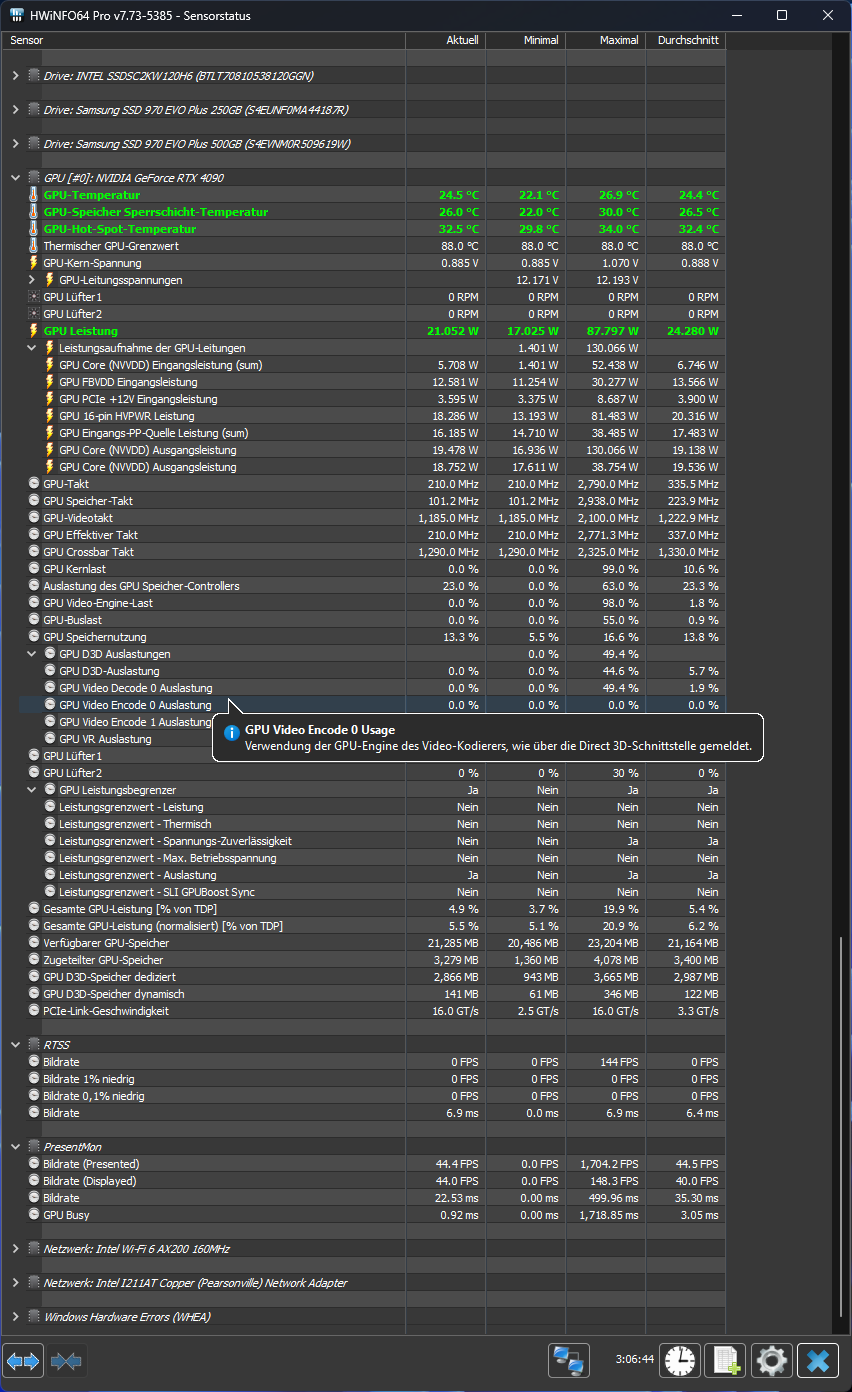Click circle icon beside GPU Busy
Screen dimensions: 852x1392
pos(34,1215)
